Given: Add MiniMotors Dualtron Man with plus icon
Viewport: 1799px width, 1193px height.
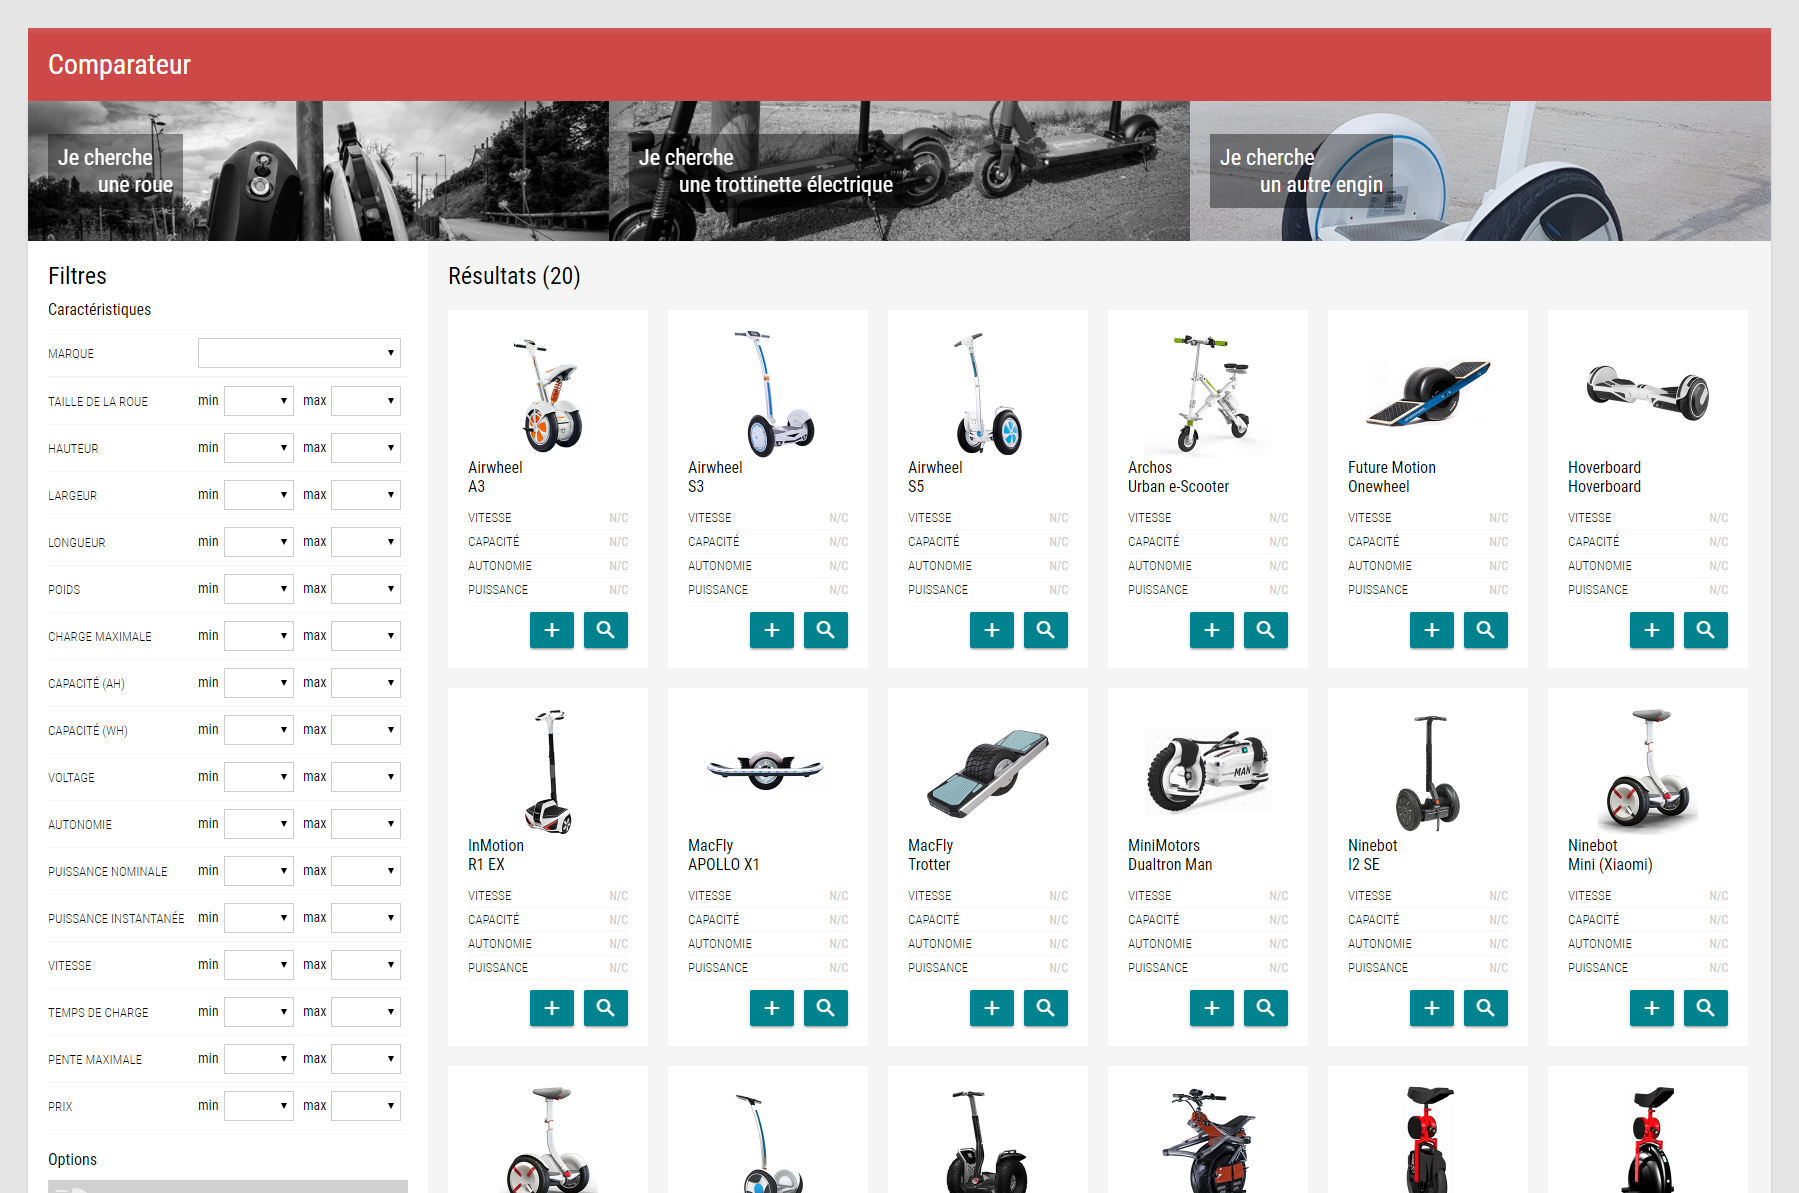Looking at the screenshot, I should pyautogui.click(x=1212, y=1008).
